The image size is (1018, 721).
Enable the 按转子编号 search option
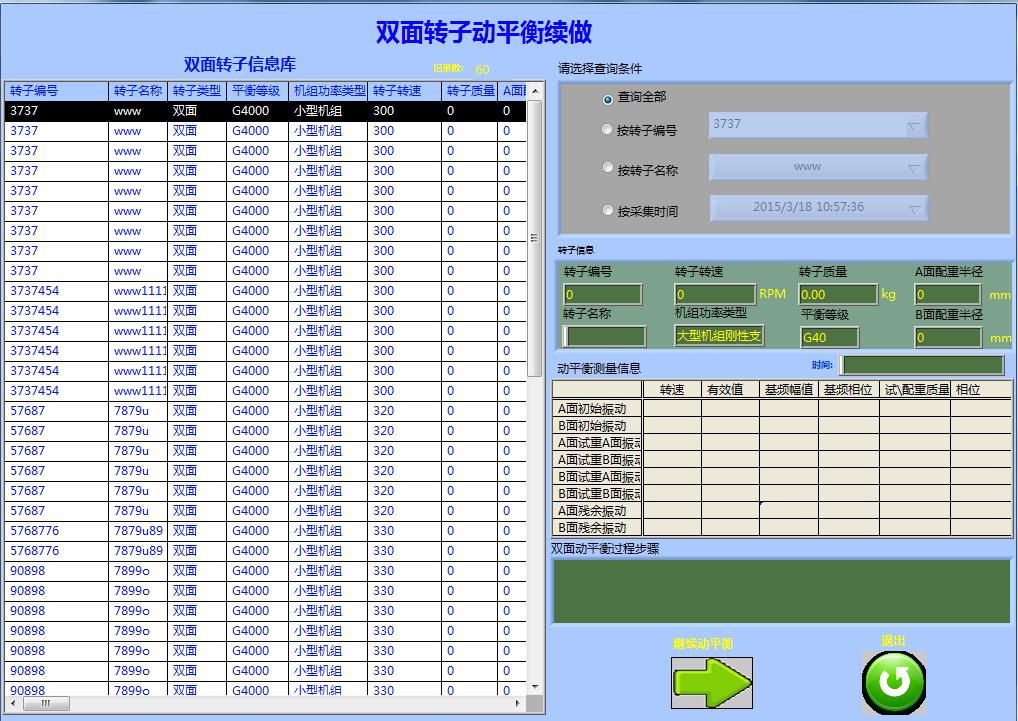point(607,129)
